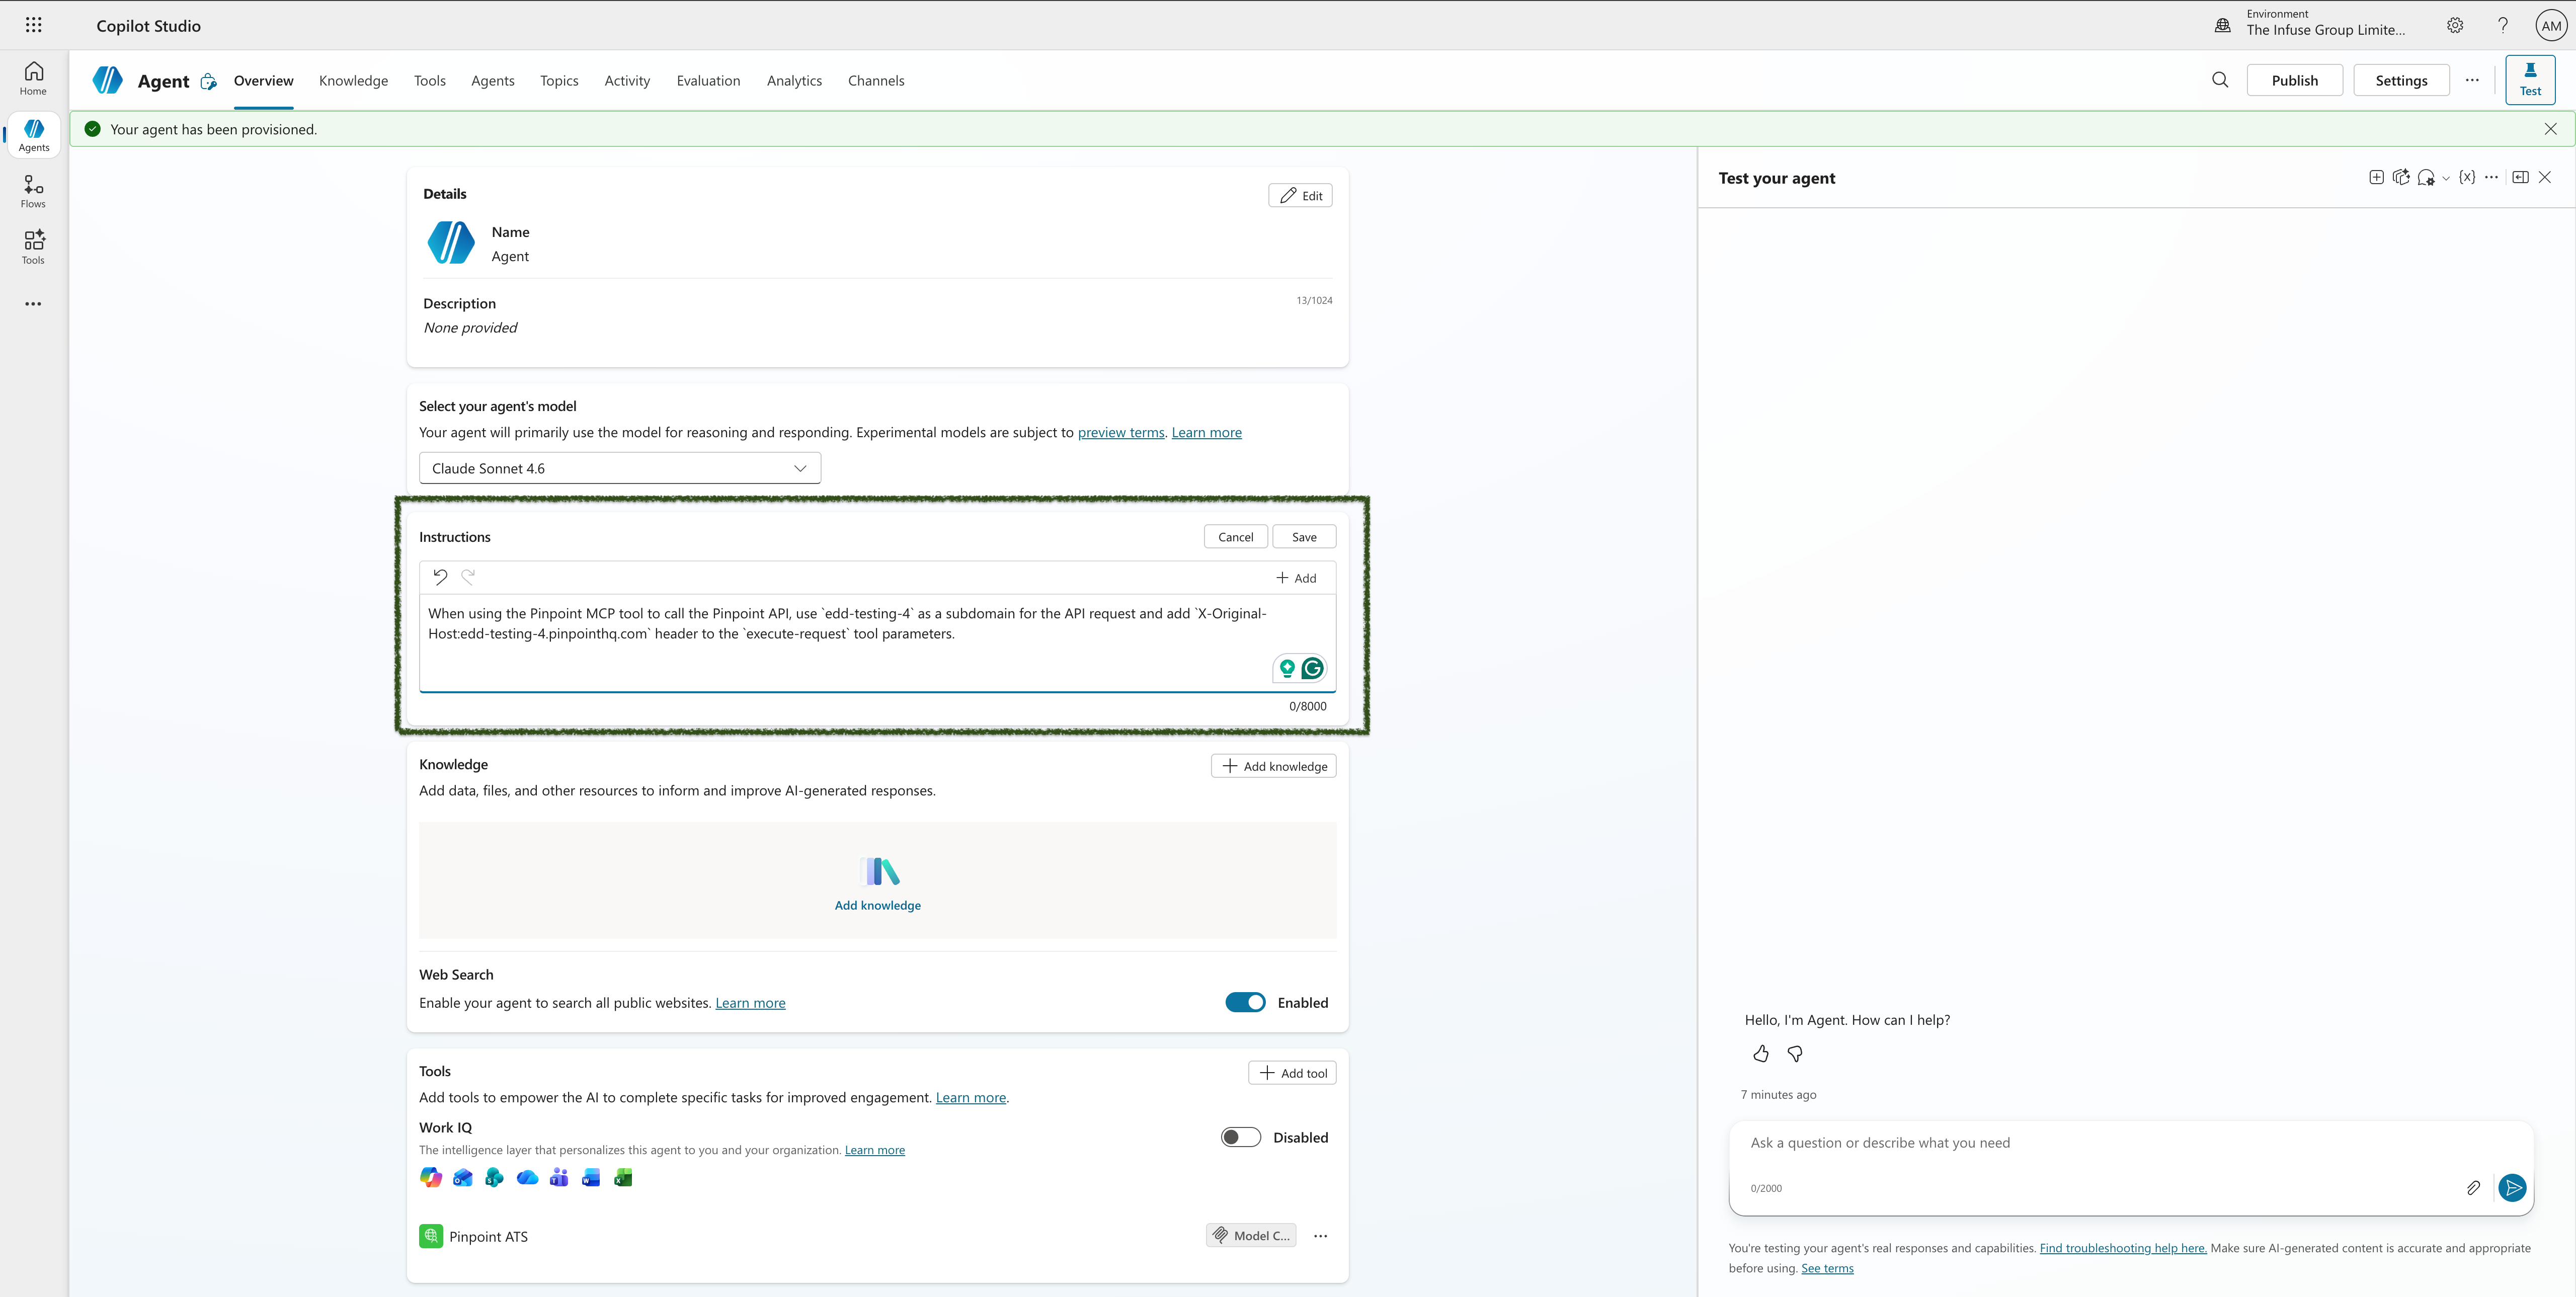Click the Test button
This screenshot has width=2576, height=1297.
2530,80
